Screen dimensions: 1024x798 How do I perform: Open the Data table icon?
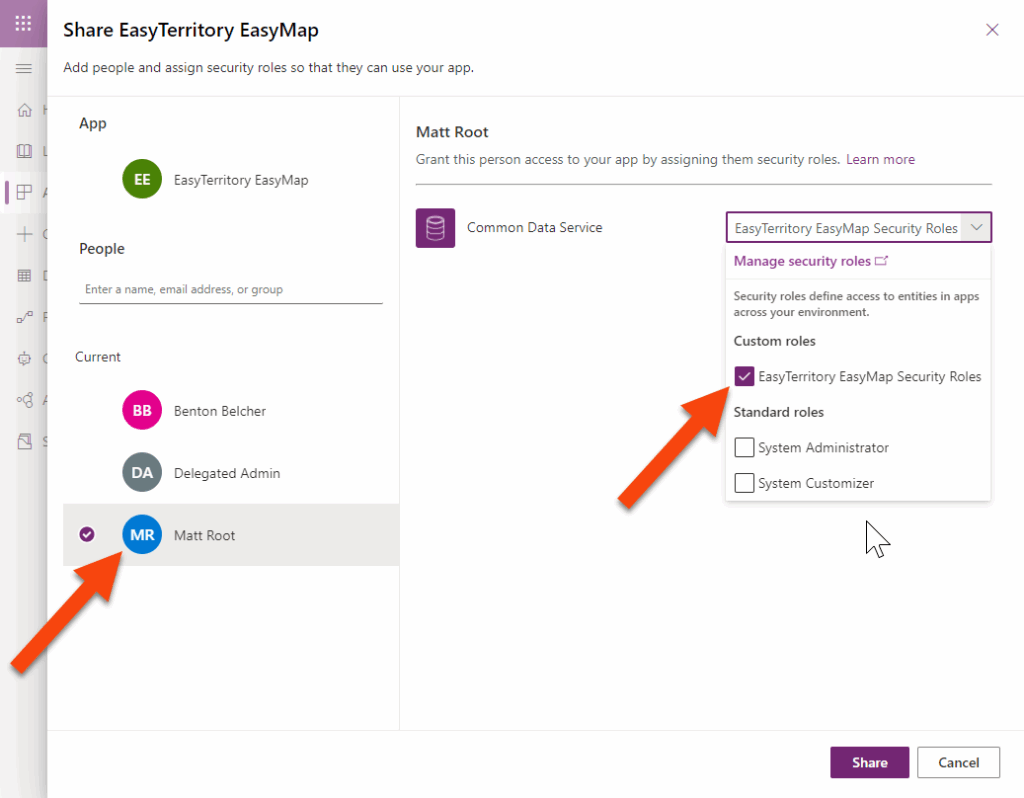pos(25,276)
